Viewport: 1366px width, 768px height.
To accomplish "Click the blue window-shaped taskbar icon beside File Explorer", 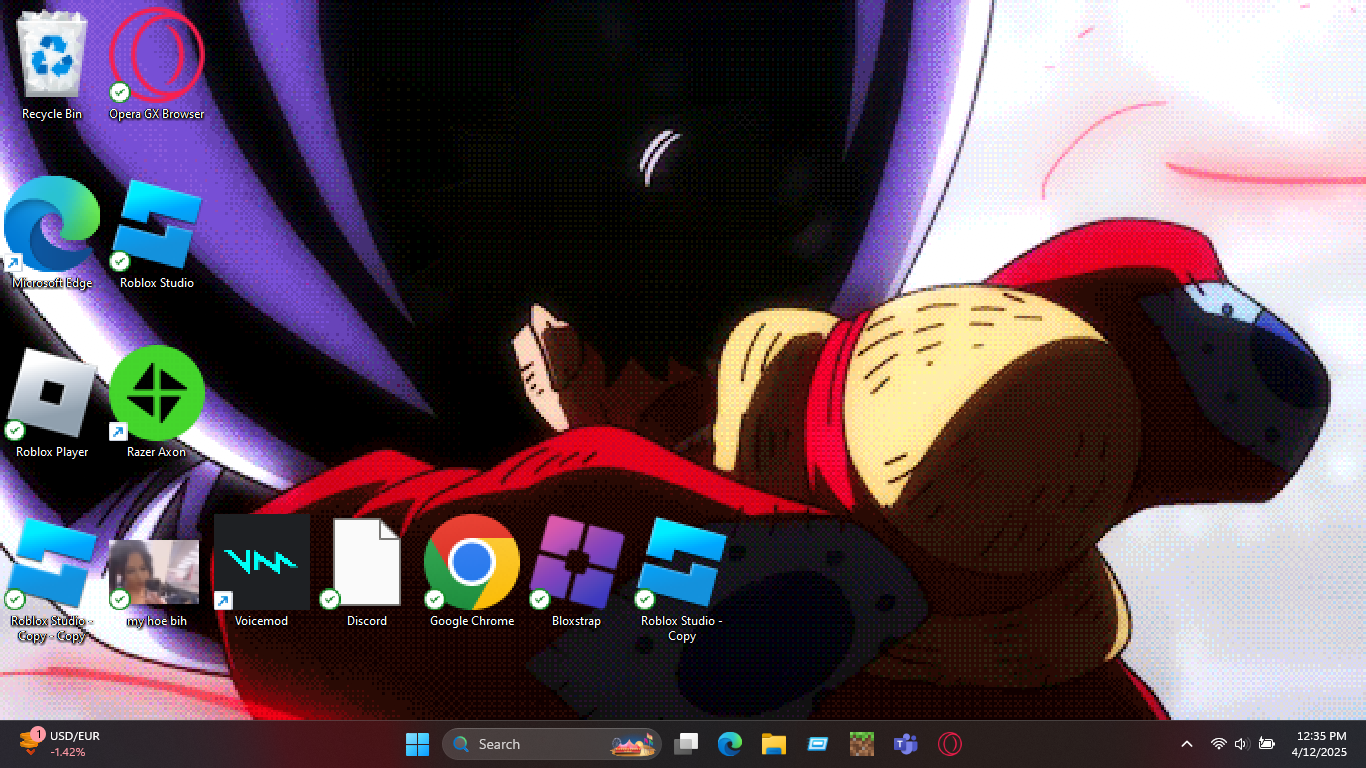I will tap(818, 744).
